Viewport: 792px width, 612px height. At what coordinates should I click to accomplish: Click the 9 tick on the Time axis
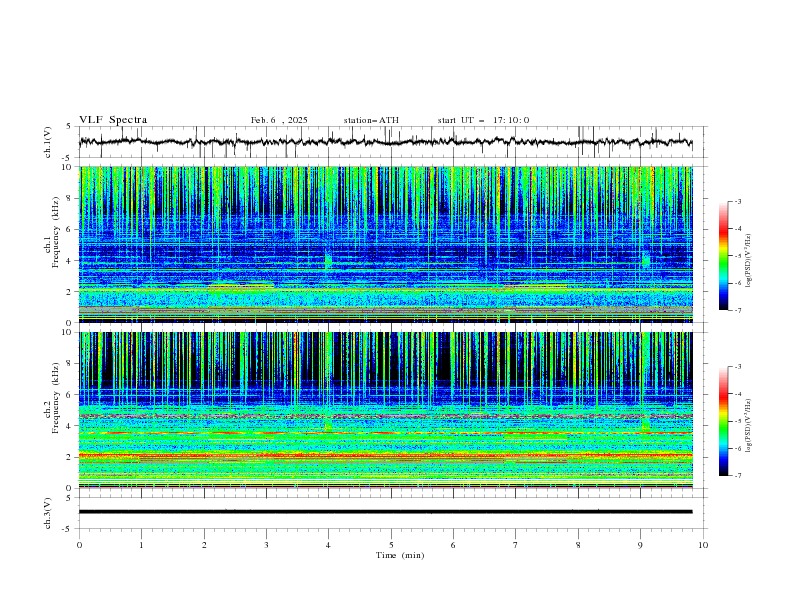click(x=640, y=545)
